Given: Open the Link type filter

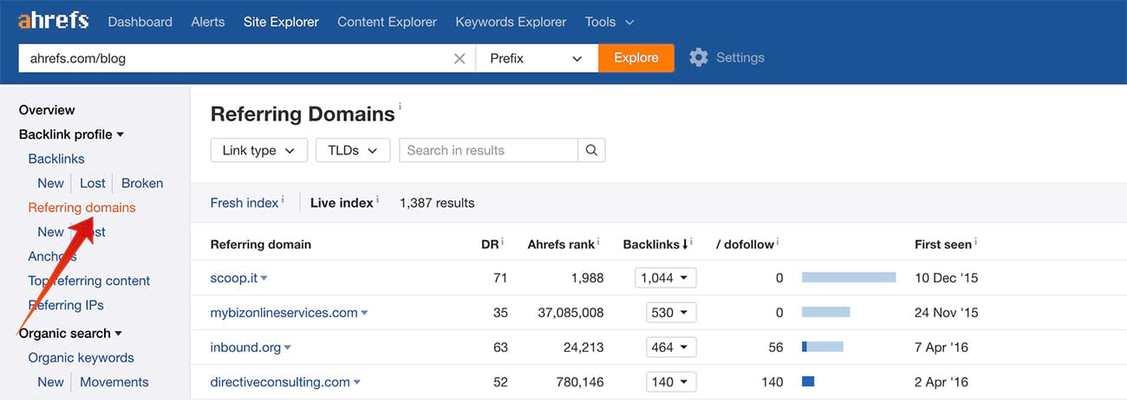Looking at the screenshot, I should pos(259,150).
